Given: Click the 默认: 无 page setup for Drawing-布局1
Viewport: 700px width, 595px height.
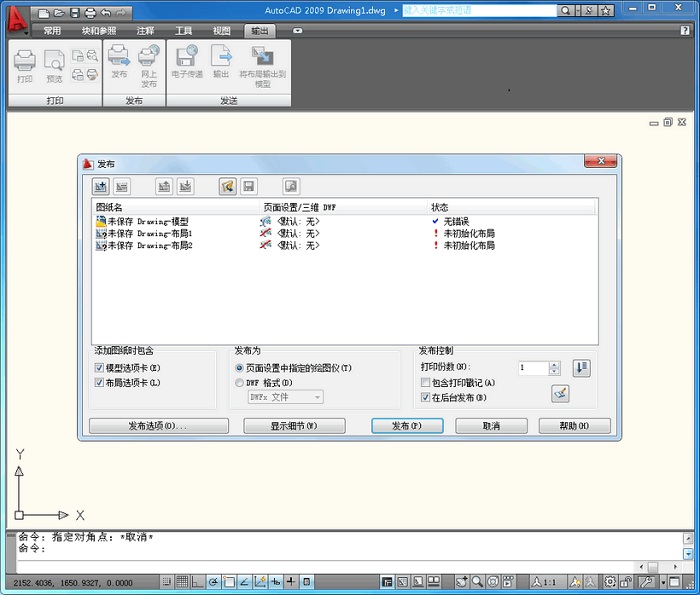Looking at the screenshot, I should [x=297, y=233].
